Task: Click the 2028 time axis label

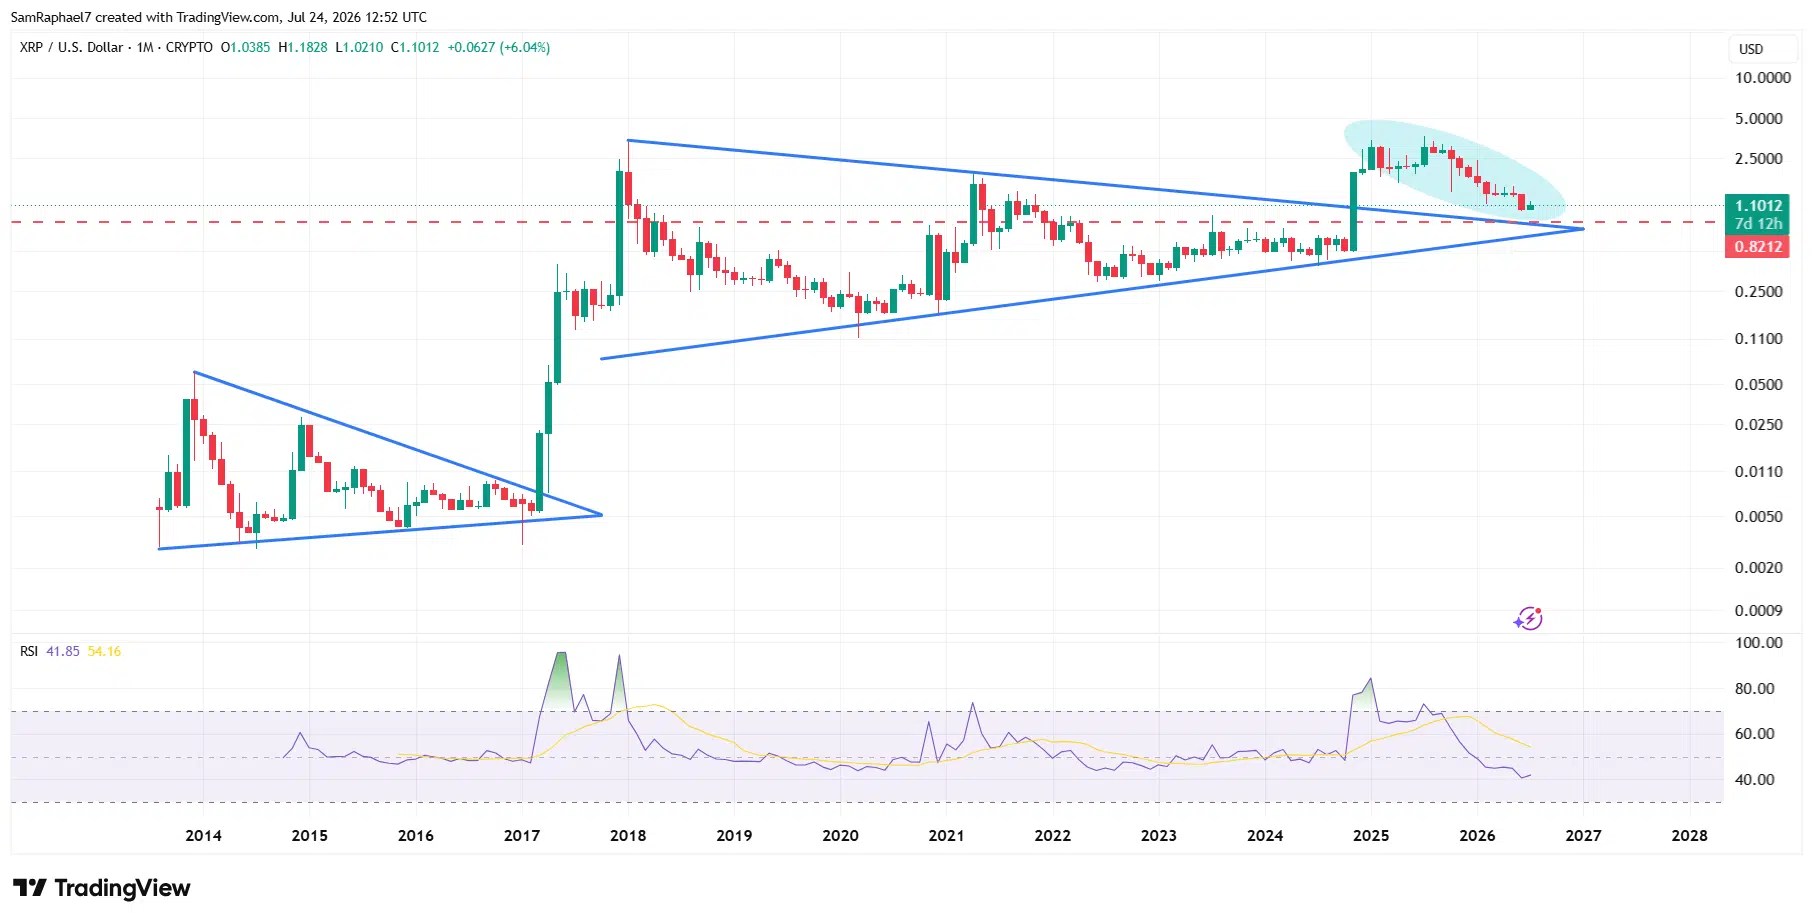Action: click(x=1690, y=836)
